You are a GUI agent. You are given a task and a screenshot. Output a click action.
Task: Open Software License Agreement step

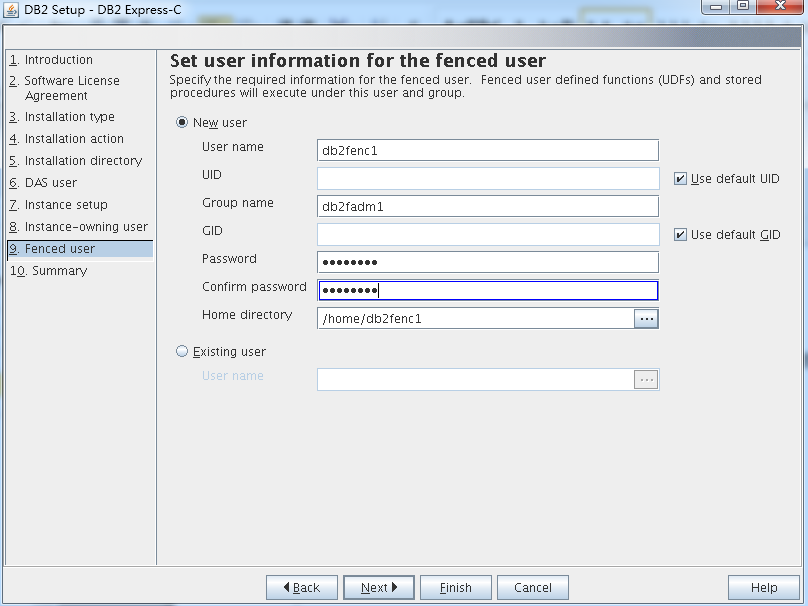pos(64,88)
